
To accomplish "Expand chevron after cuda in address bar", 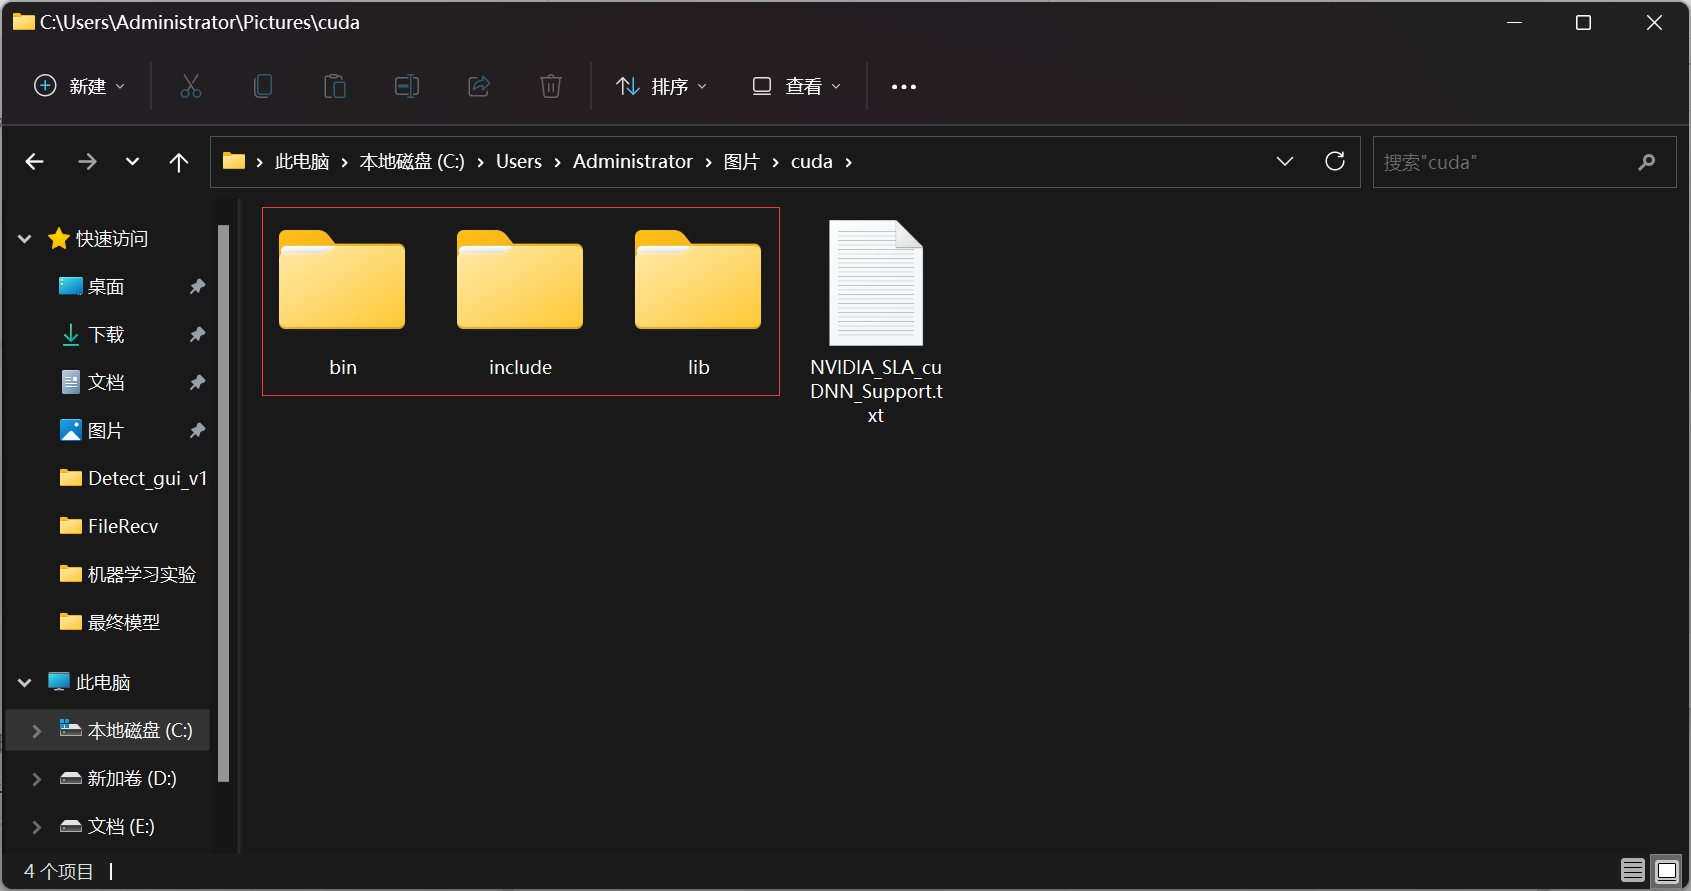I will (x=849, y=162).
